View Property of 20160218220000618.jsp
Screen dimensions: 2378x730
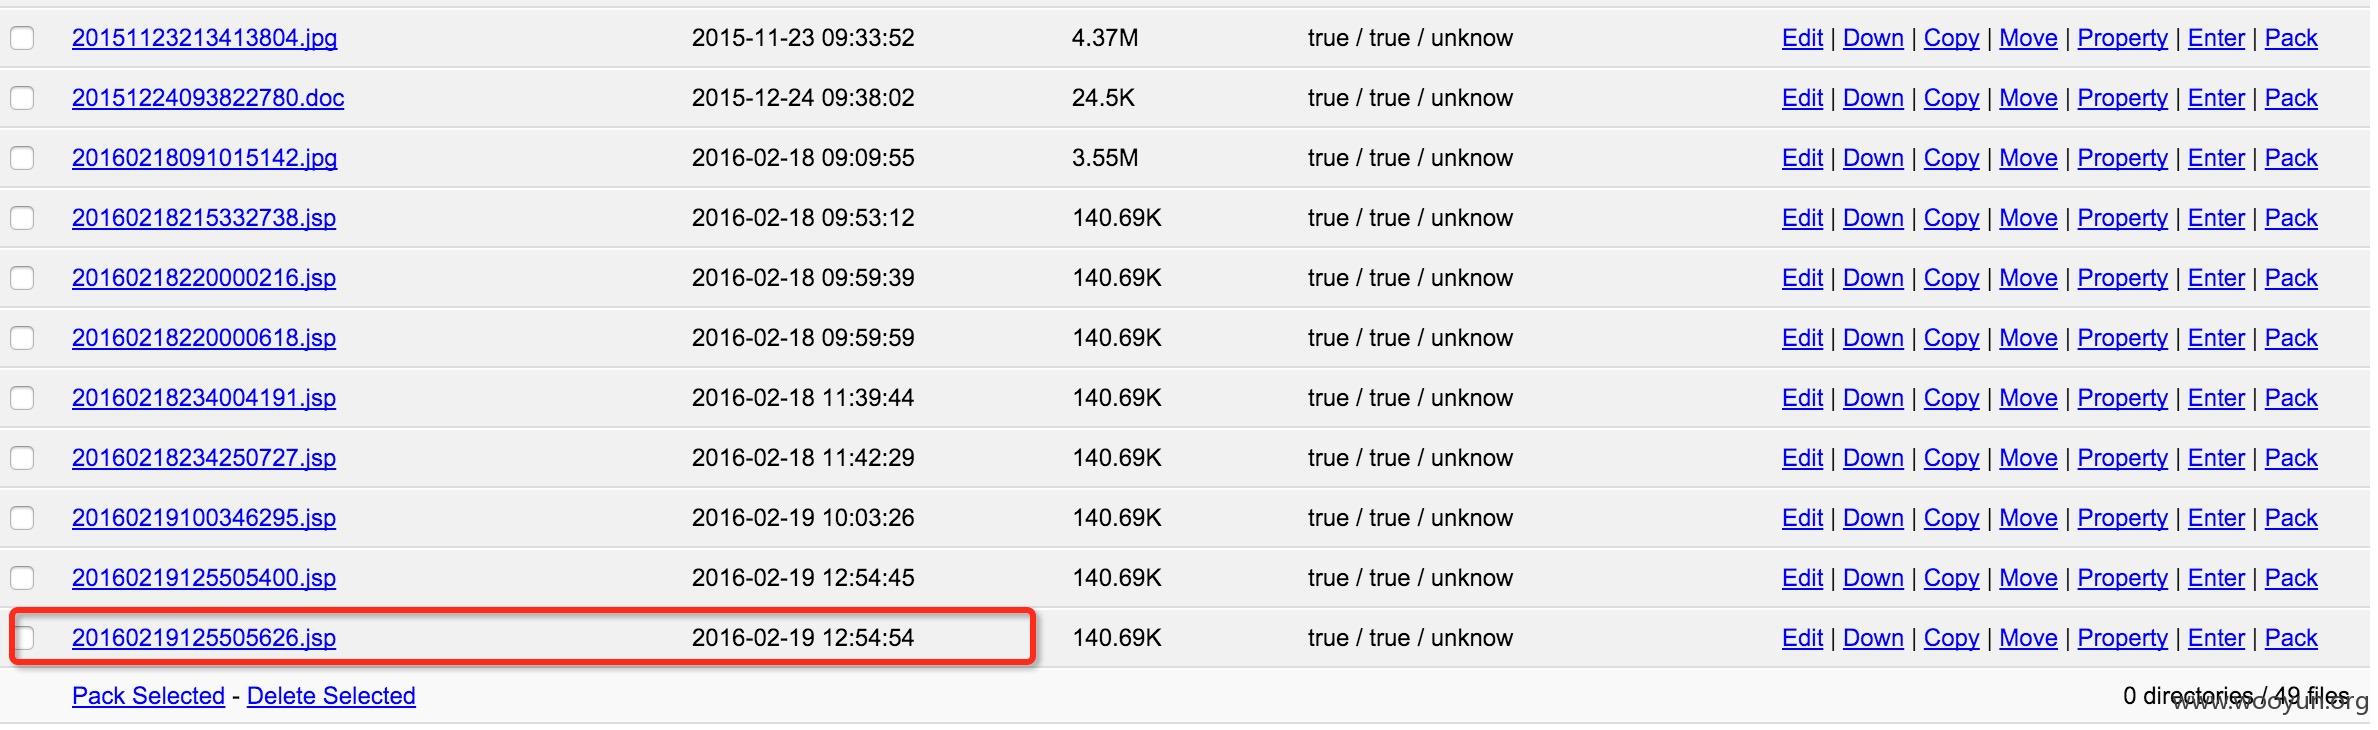(x=2122, y=338)
